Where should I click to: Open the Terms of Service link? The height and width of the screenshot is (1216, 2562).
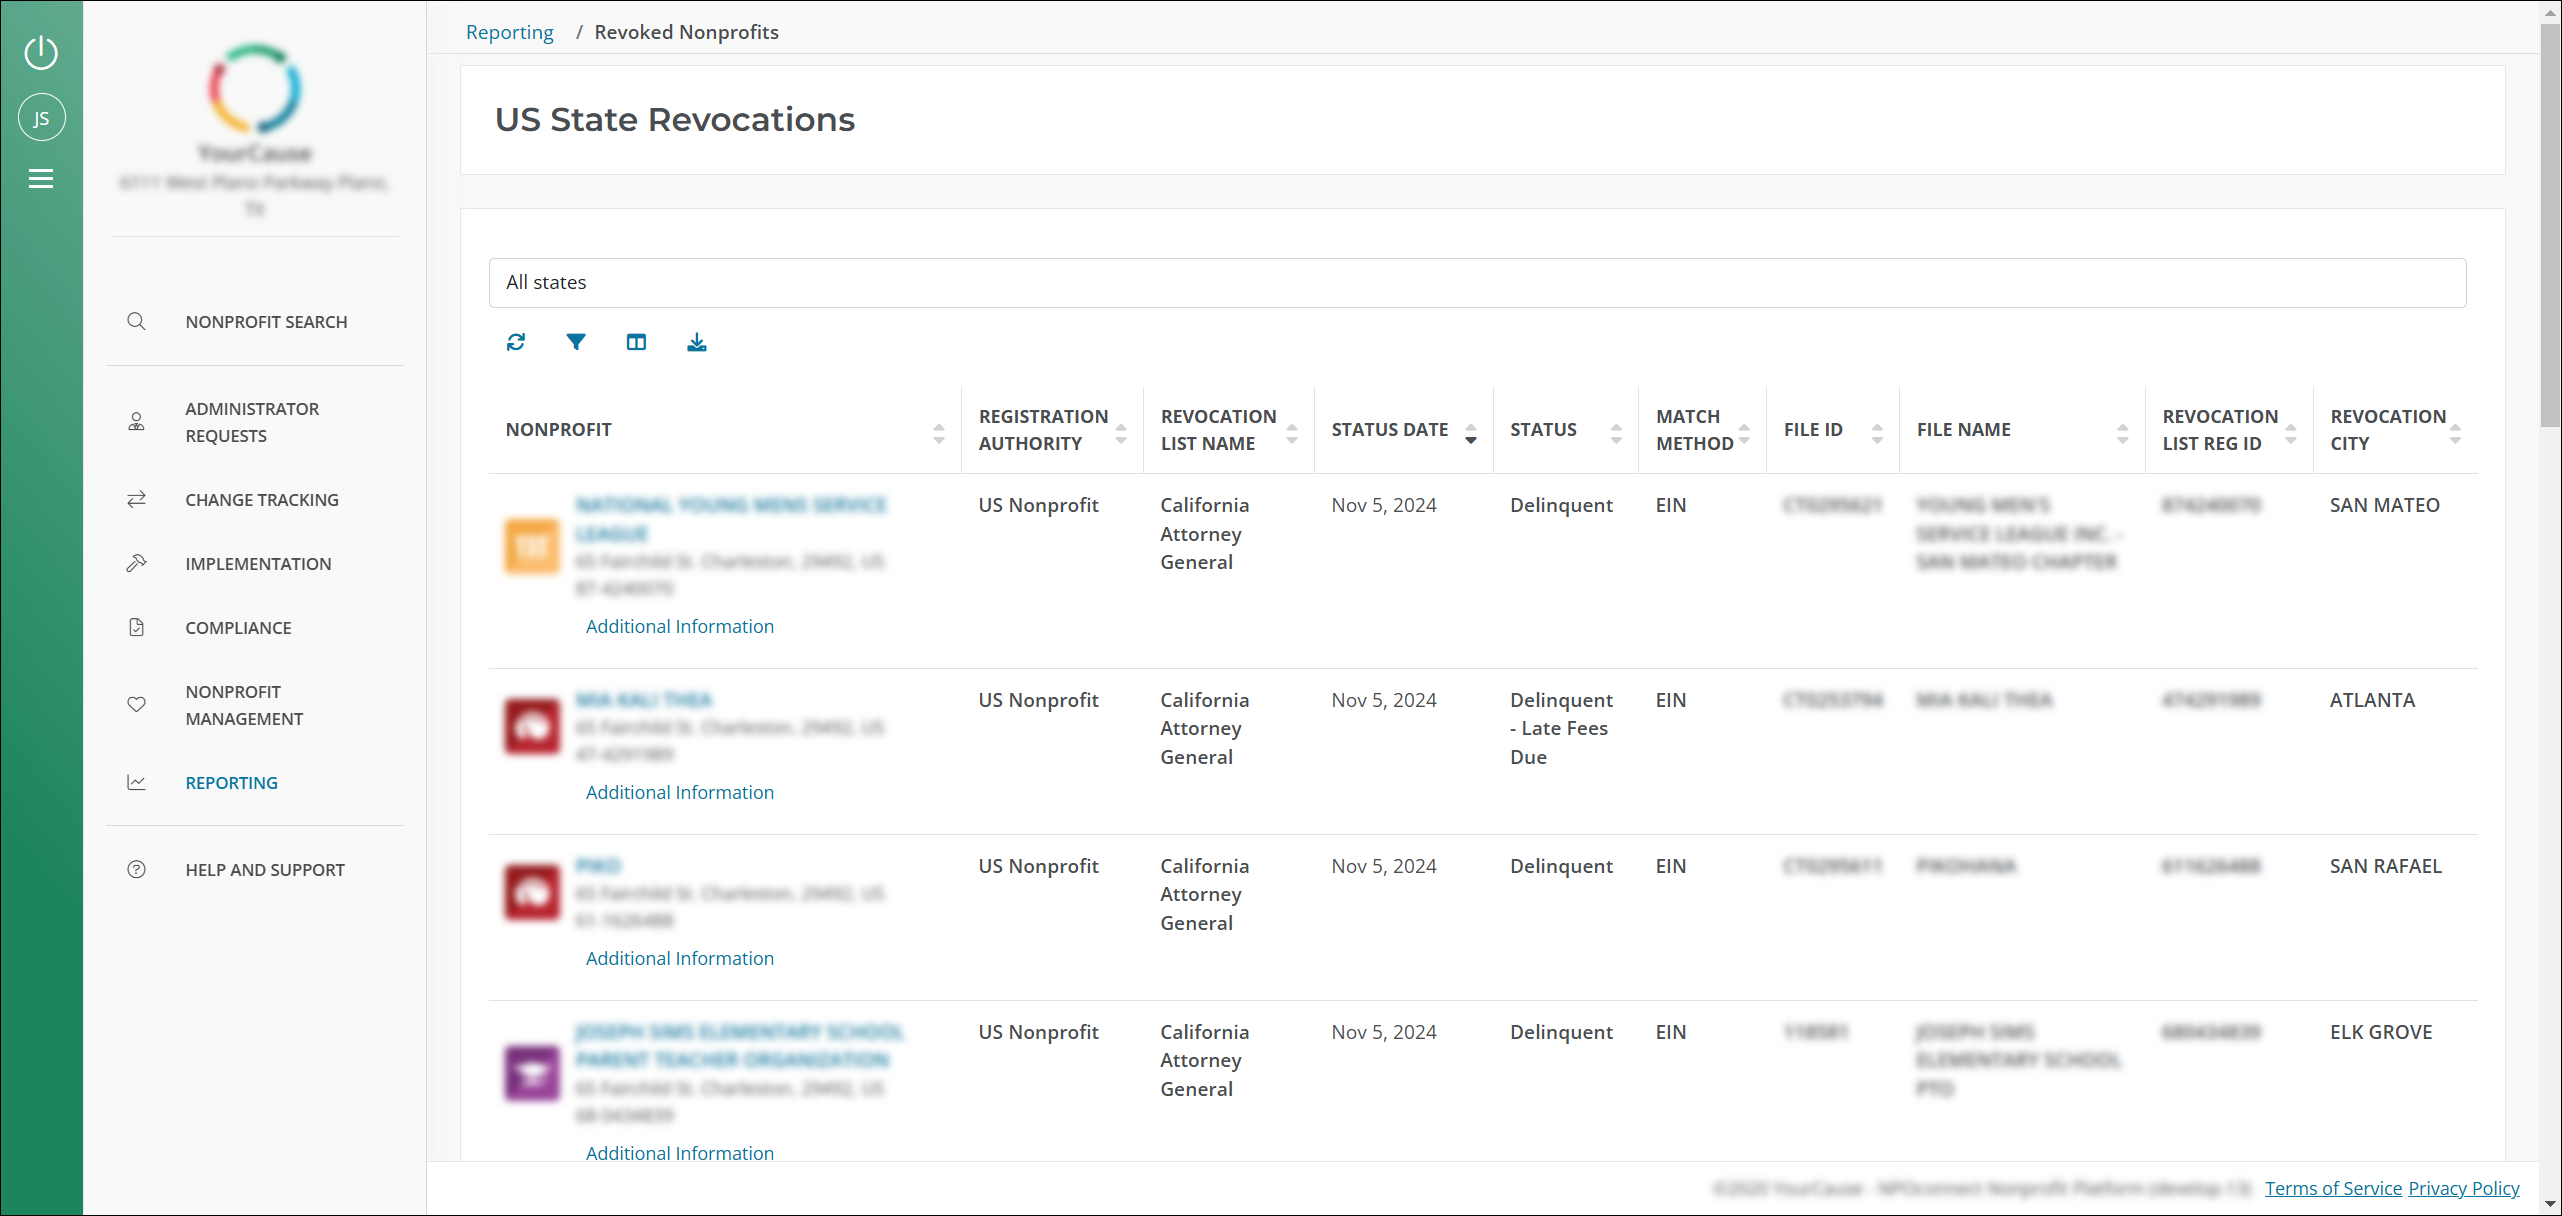click(x=2333, y=1188)
